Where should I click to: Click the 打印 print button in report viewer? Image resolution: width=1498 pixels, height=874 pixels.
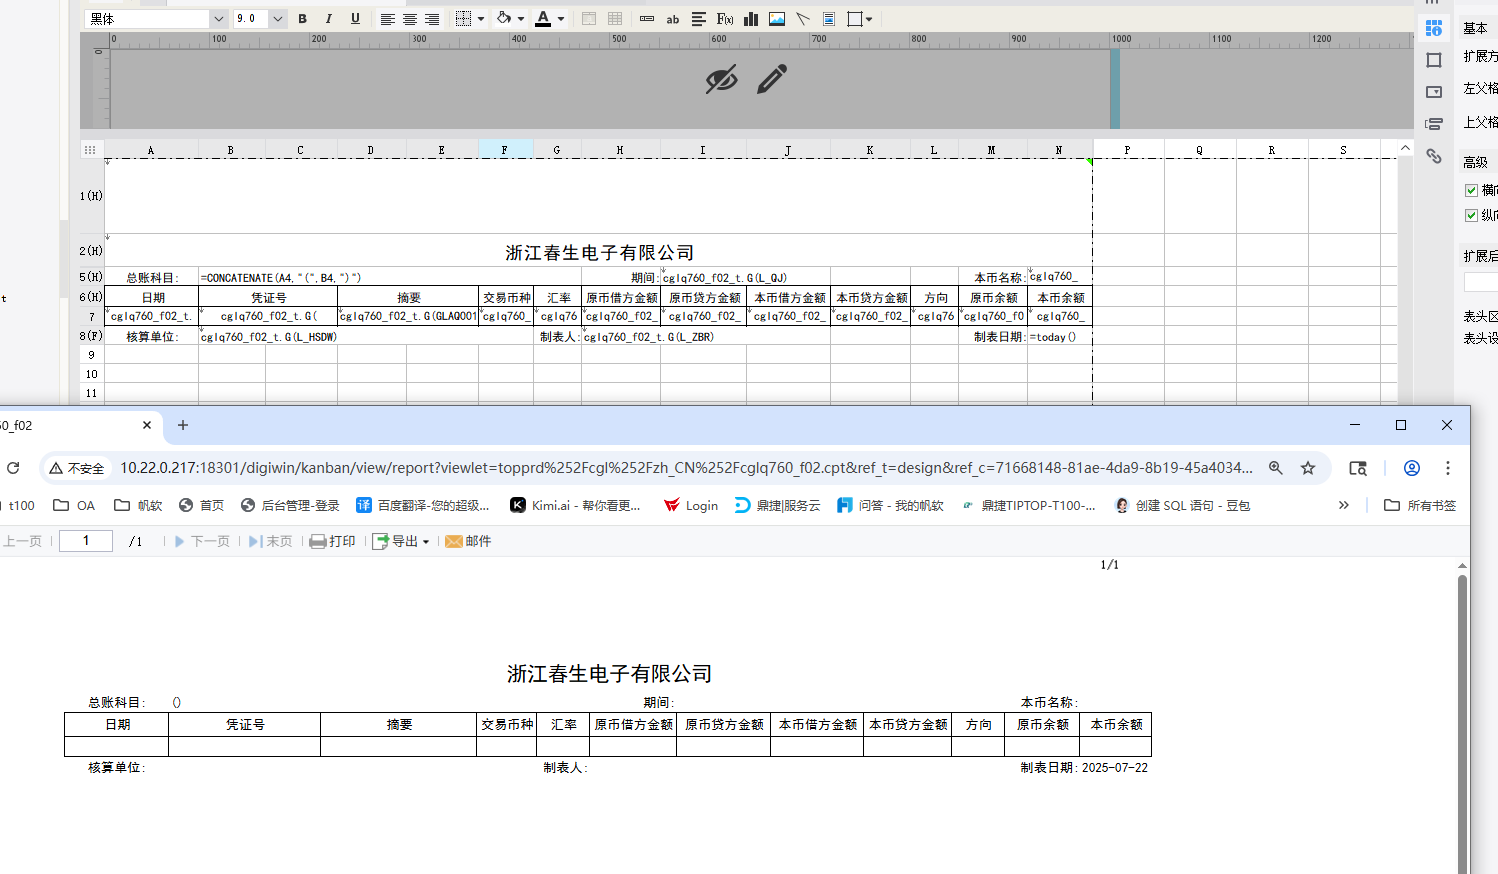click(333, 541)
